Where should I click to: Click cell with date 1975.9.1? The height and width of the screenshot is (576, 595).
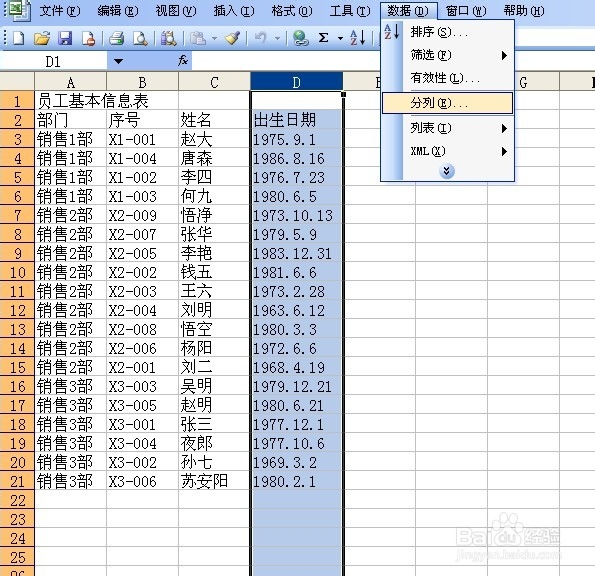point(296,139)
